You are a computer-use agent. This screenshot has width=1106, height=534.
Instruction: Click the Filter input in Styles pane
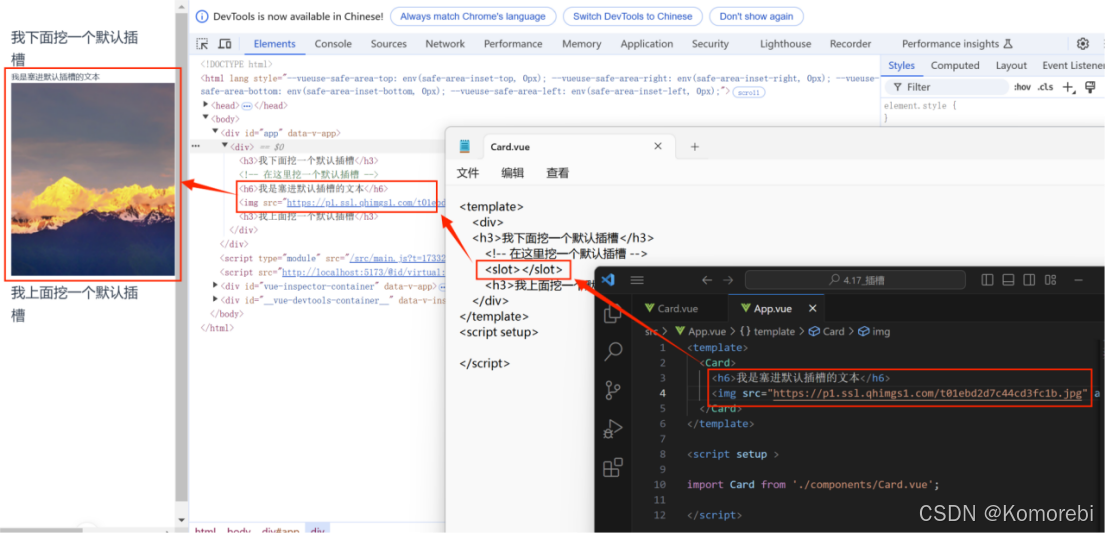click(x=946, y=87)
